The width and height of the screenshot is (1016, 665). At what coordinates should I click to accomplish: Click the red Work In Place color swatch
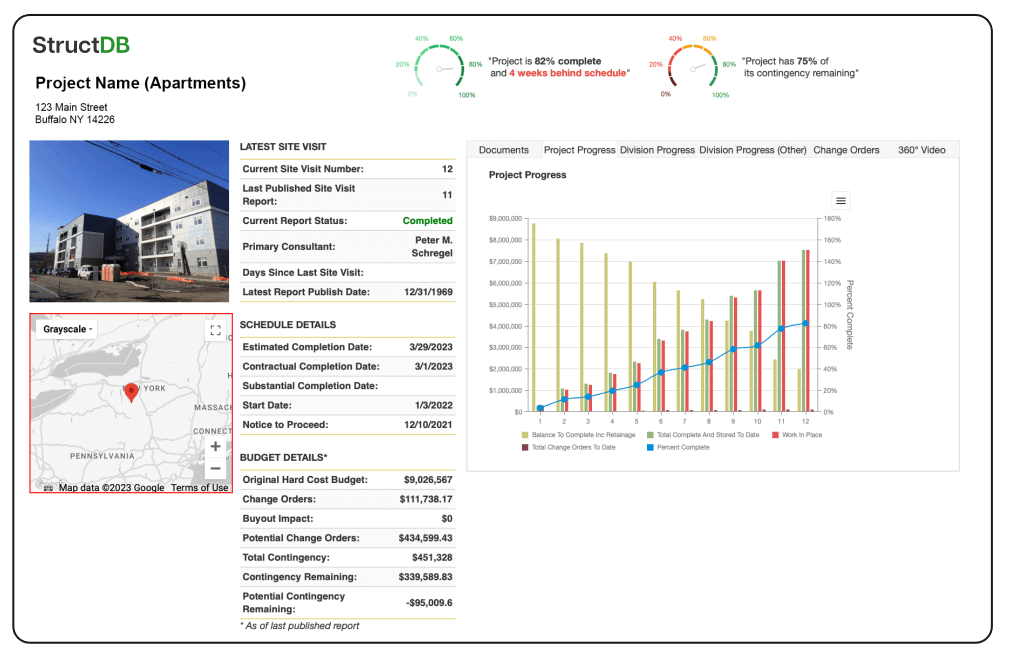click(x=776, y=436)
